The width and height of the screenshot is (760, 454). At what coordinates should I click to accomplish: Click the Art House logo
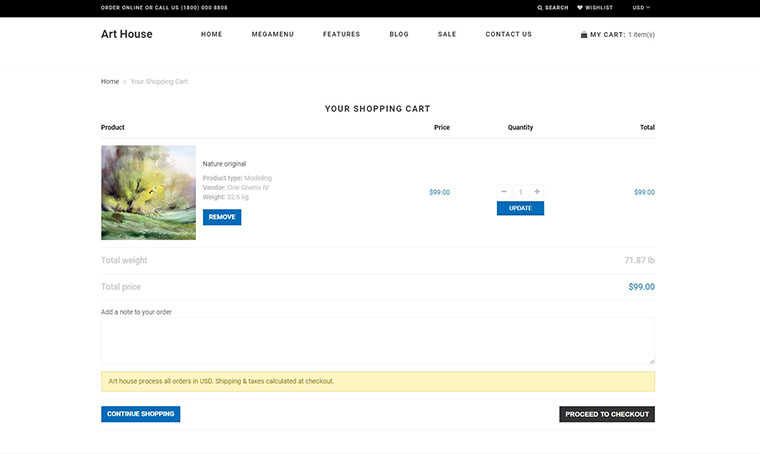pyautogui.click(x=127, y=34)
